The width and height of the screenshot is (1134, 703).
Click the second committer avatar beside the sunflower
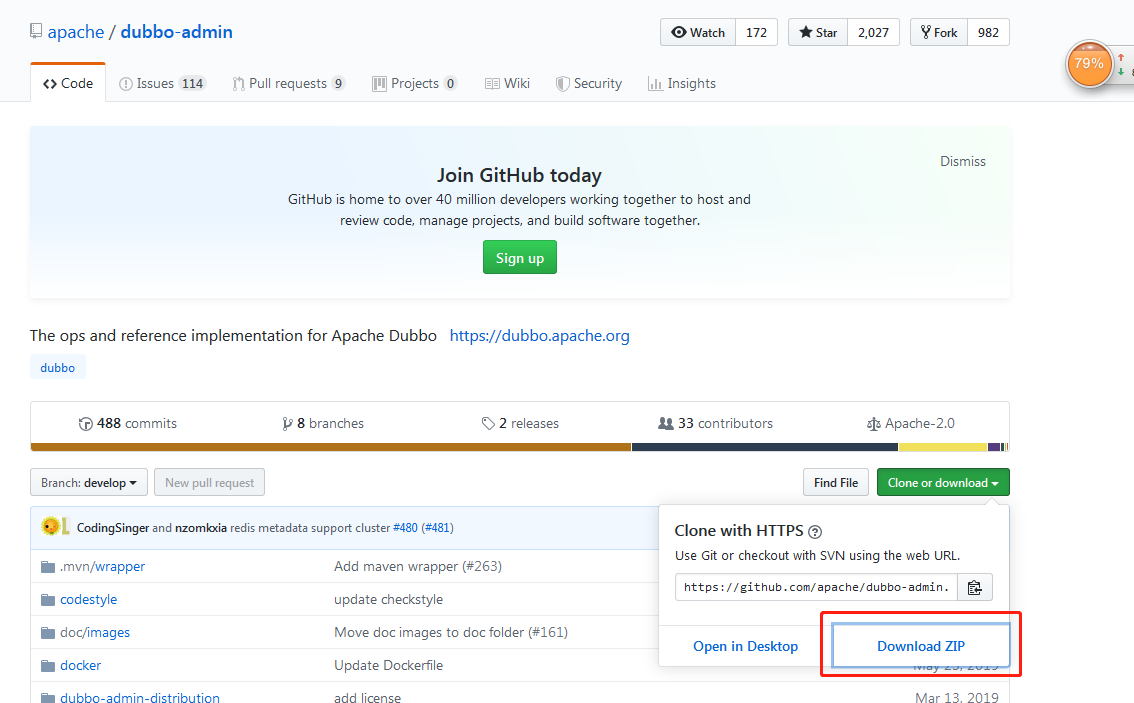(65, 527)
